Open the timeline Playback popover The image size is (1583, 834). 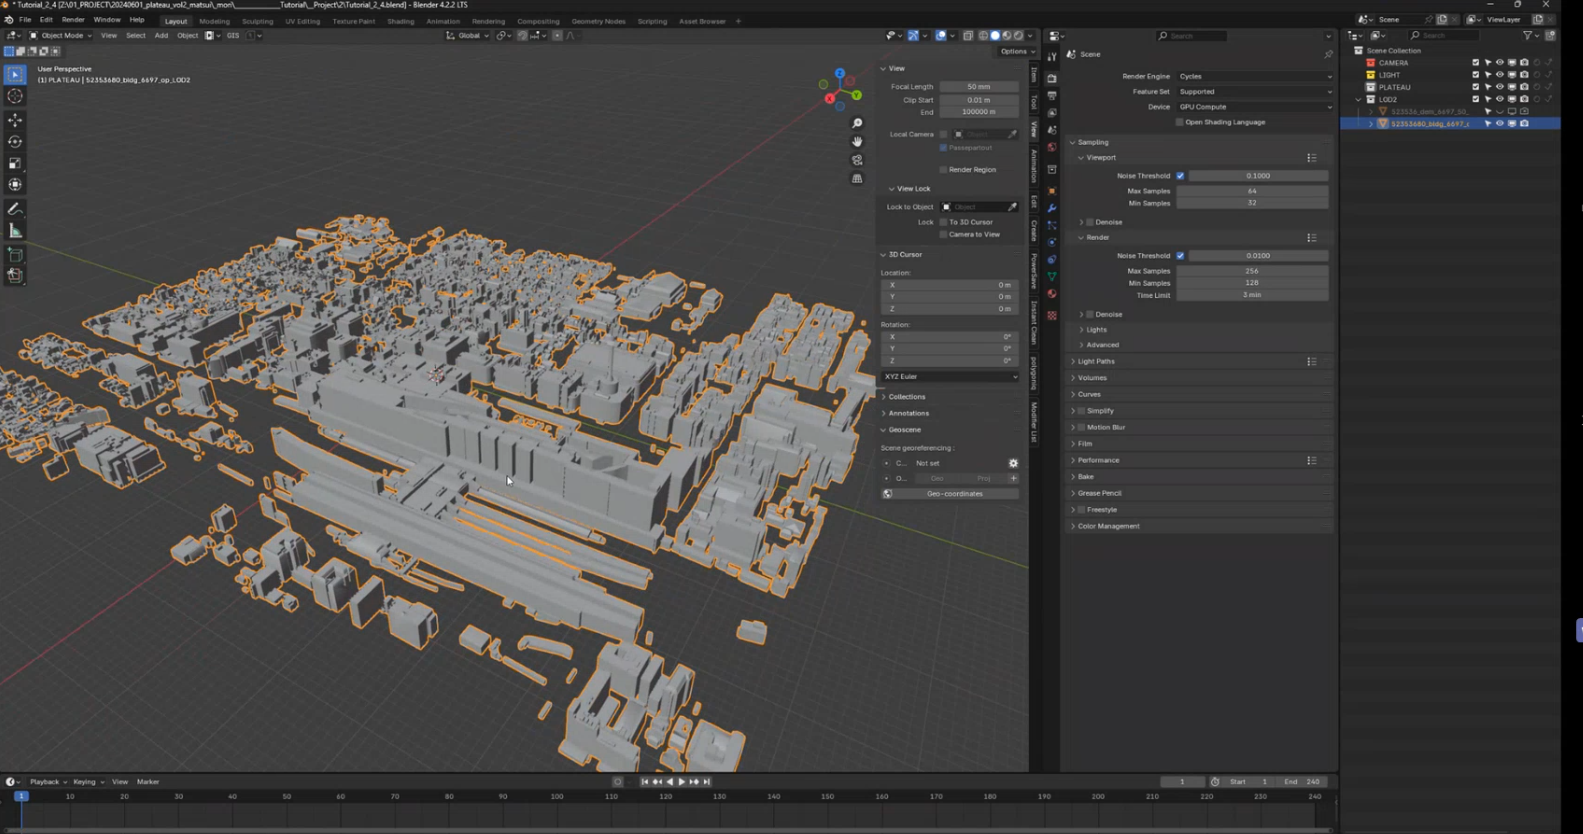coord(48,782)
